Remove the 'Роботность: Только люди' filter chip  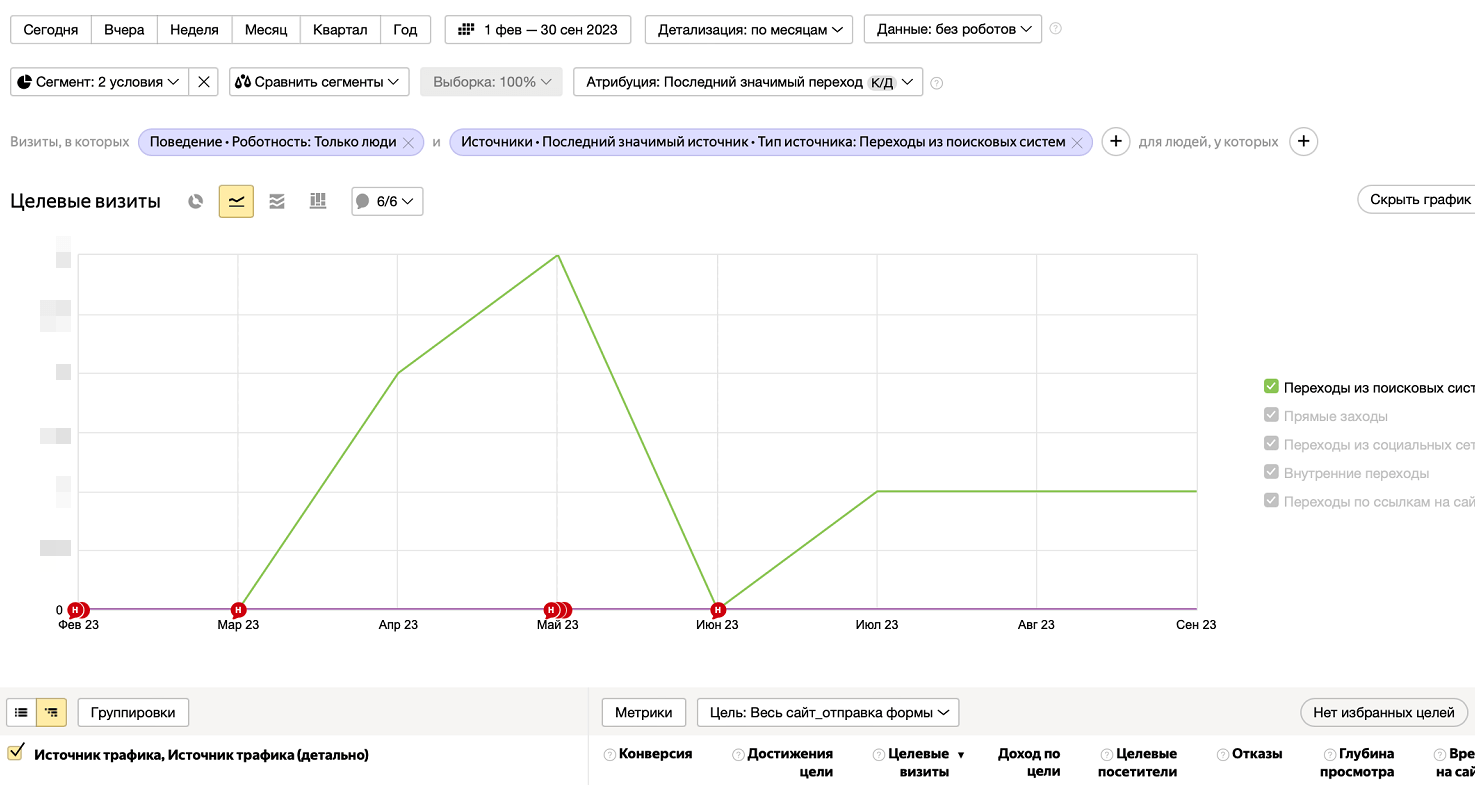(408, 143)
